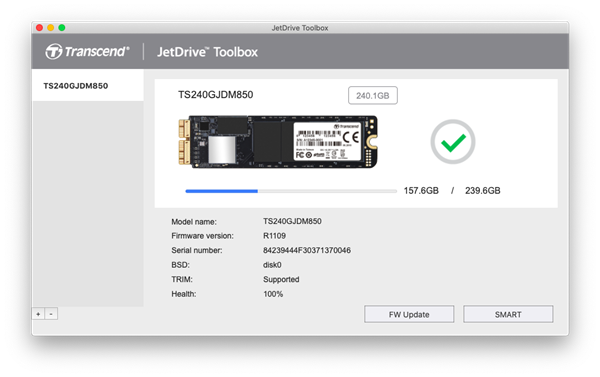Click the yellow minimize window button

point(51,28)
